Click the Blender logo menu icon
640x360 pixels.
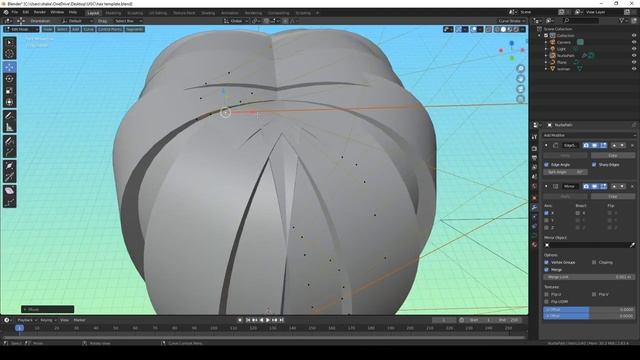pyautogui.click(x=6, y=12)
